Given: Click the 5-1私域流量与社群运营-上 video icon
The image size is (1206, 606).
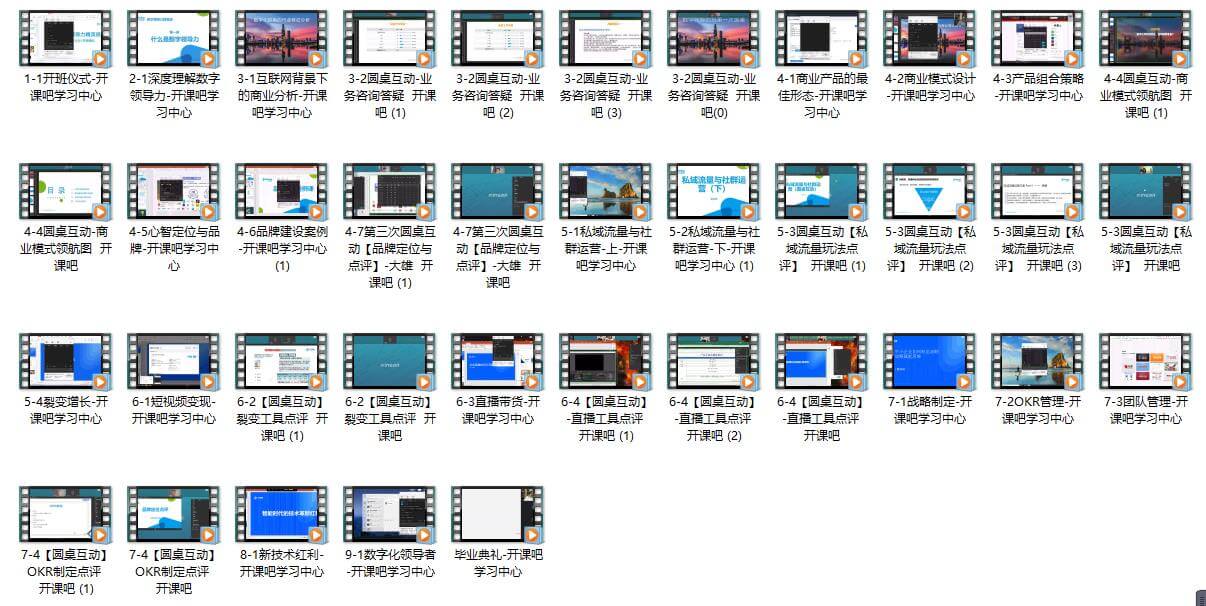Looking at the screenshot, I should (606, 191).
